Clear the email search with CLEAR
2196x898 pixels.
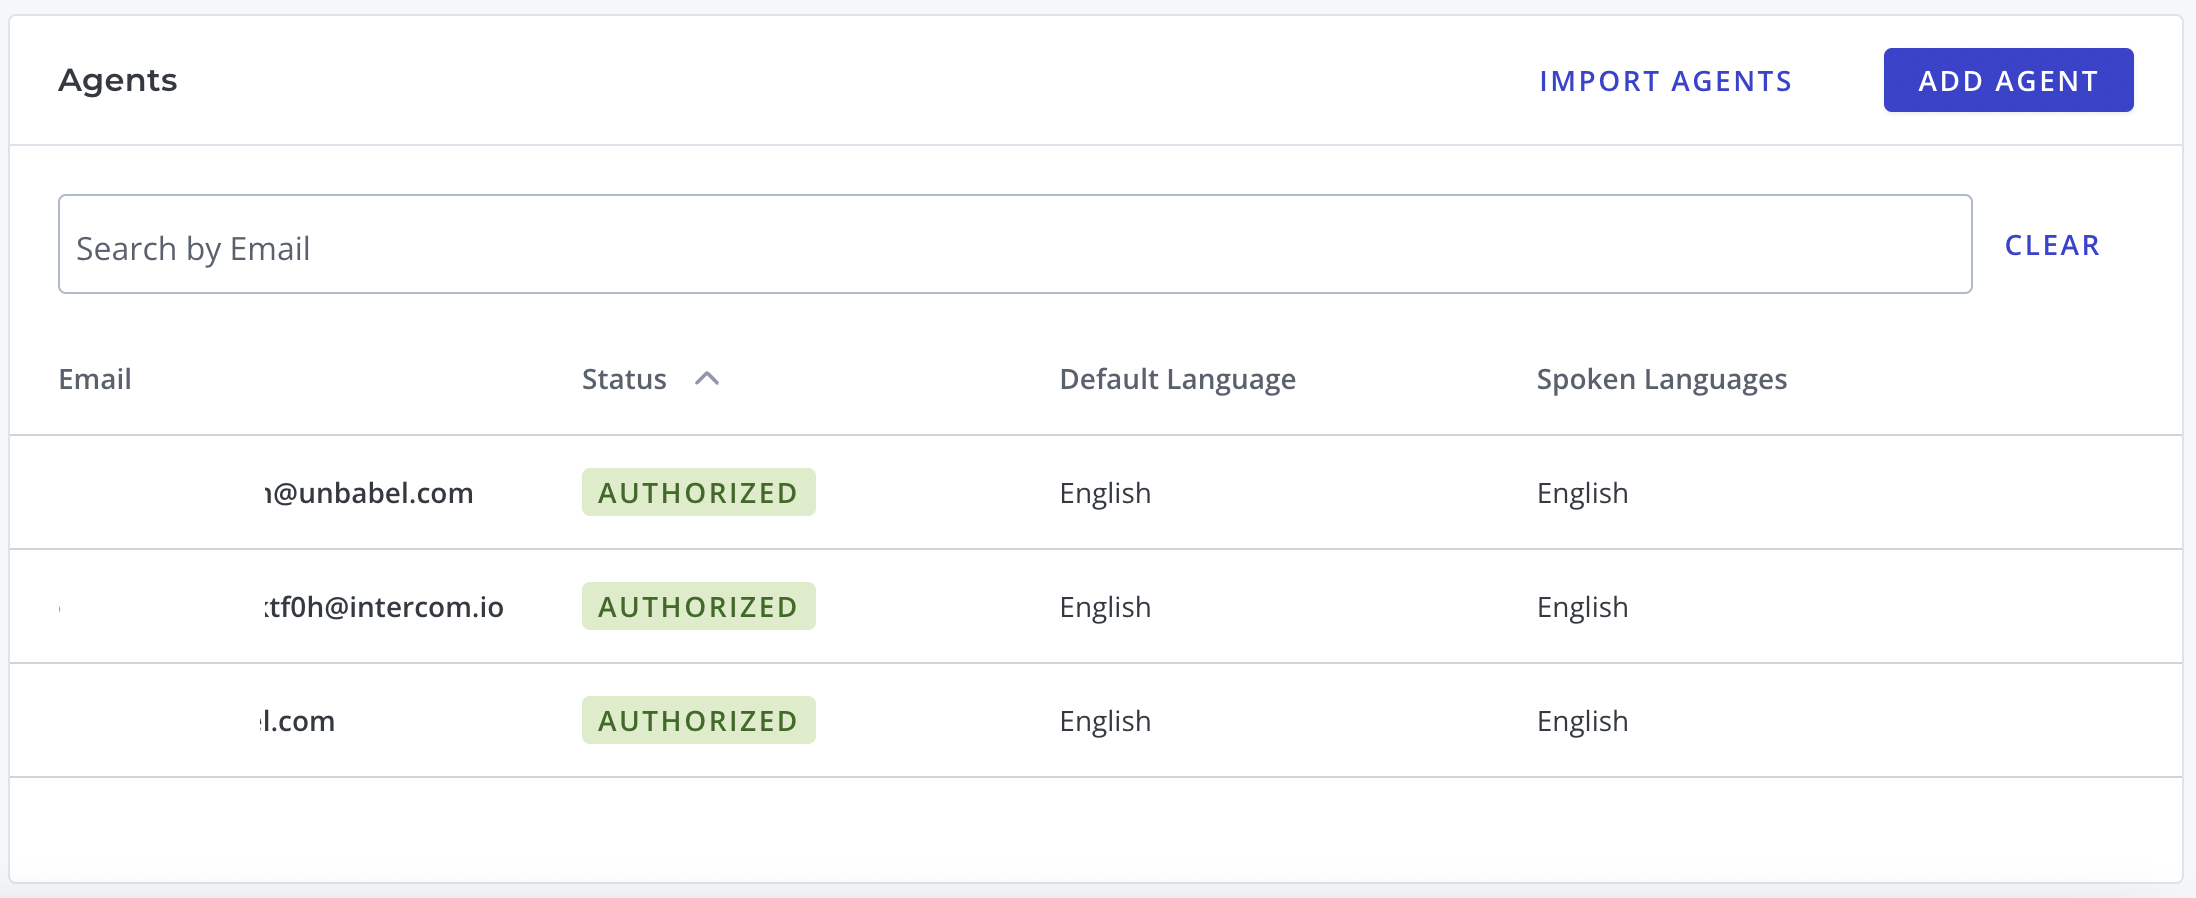(2052, 245)
